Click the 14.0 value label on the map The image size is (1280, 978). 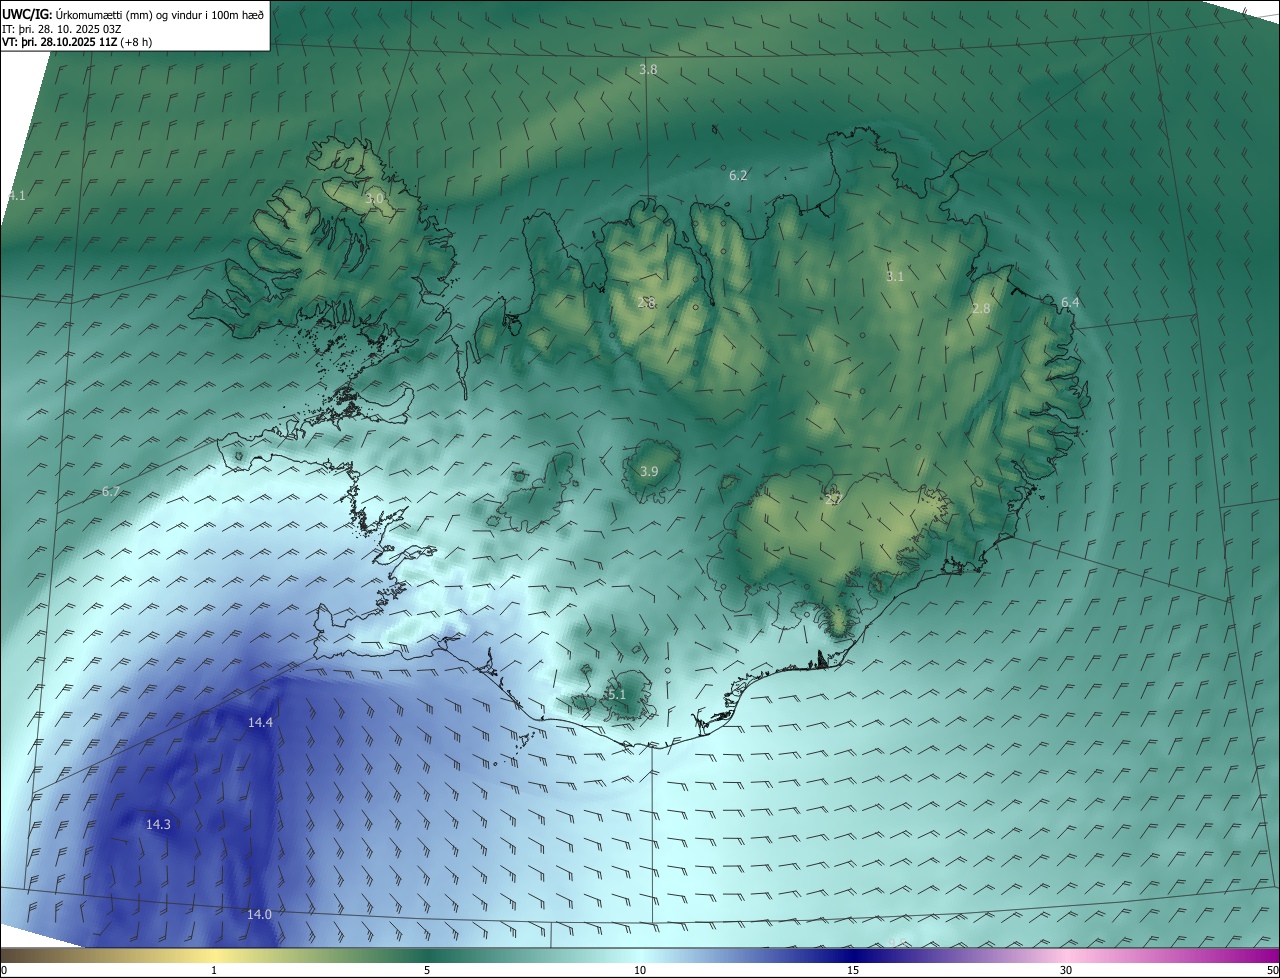coord(259,915)
